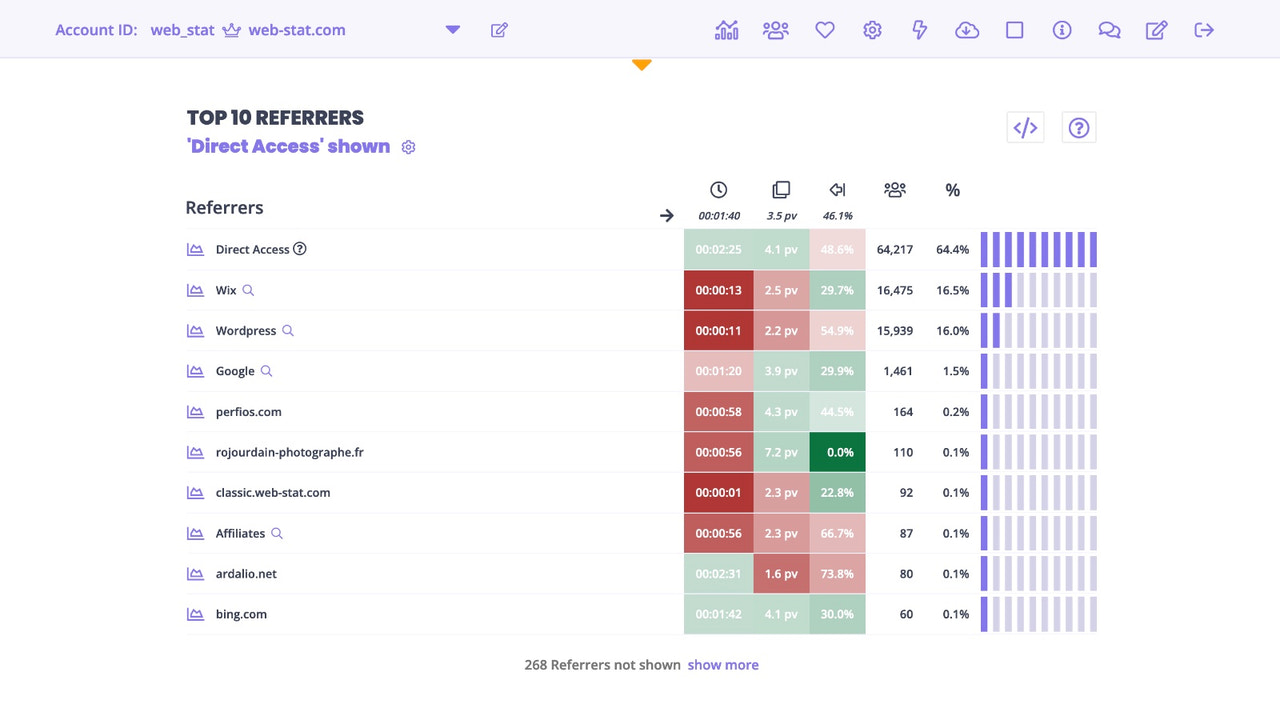
Task: Sort by the clock time-on-site column icon
Action: point(718,189)
